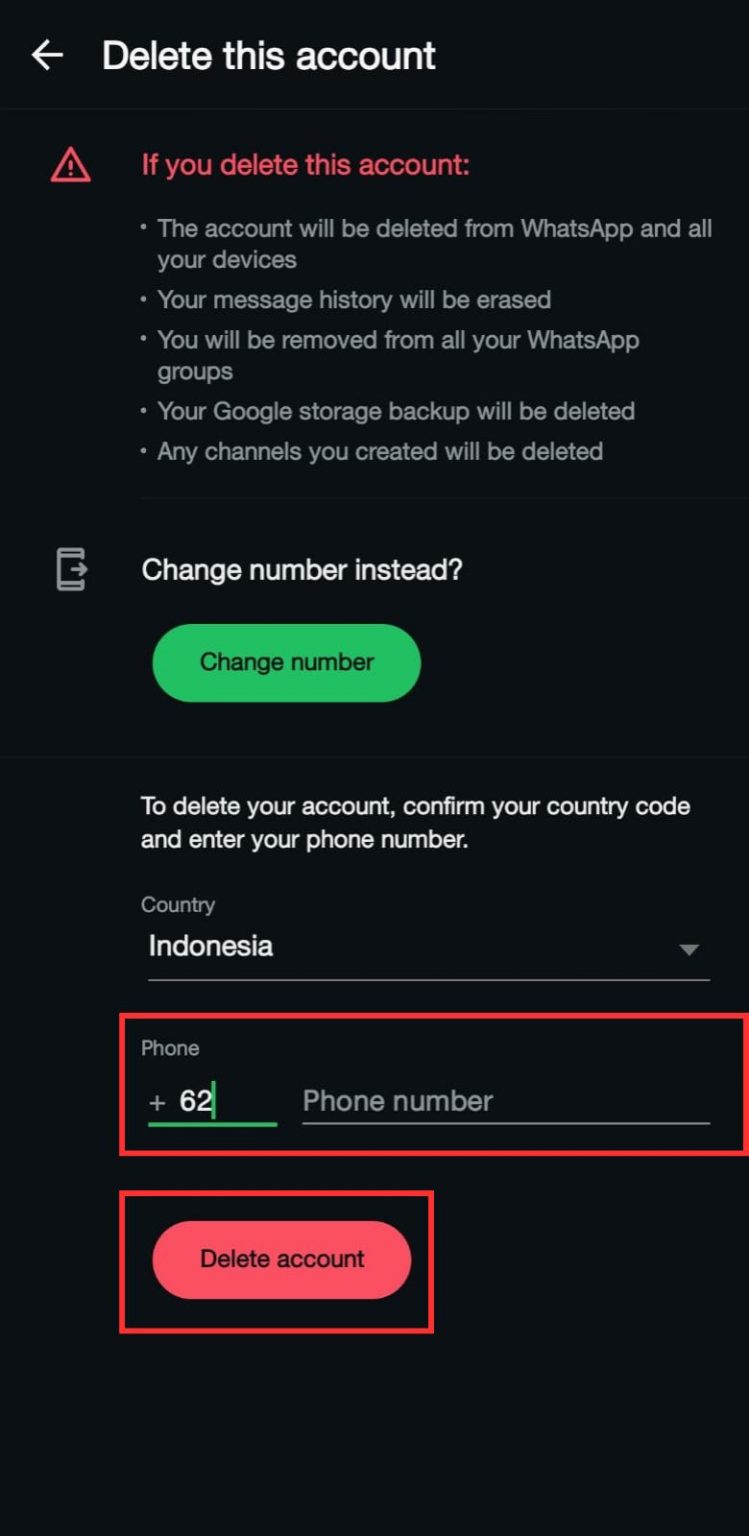Click the 'Change number instead?' text
Viewport: 749px width, 1536px height.
coord(302,571)
